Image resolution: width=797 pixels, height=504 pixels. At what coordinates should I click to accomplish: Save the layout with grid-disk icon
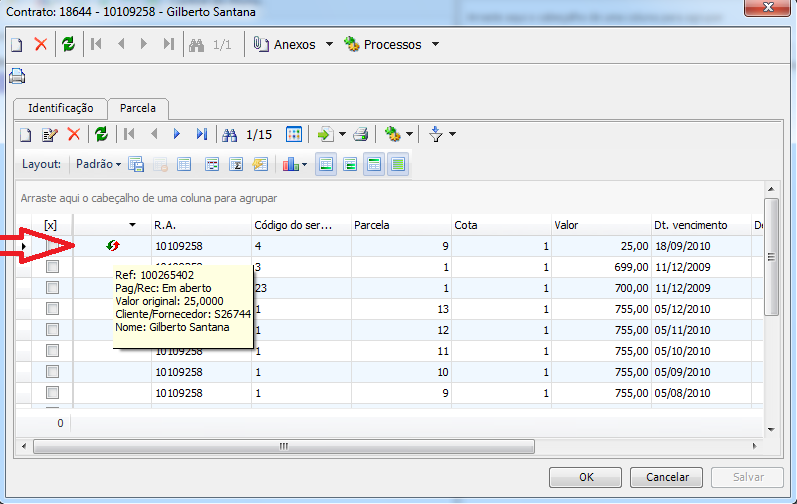click(x=136, y=164)
